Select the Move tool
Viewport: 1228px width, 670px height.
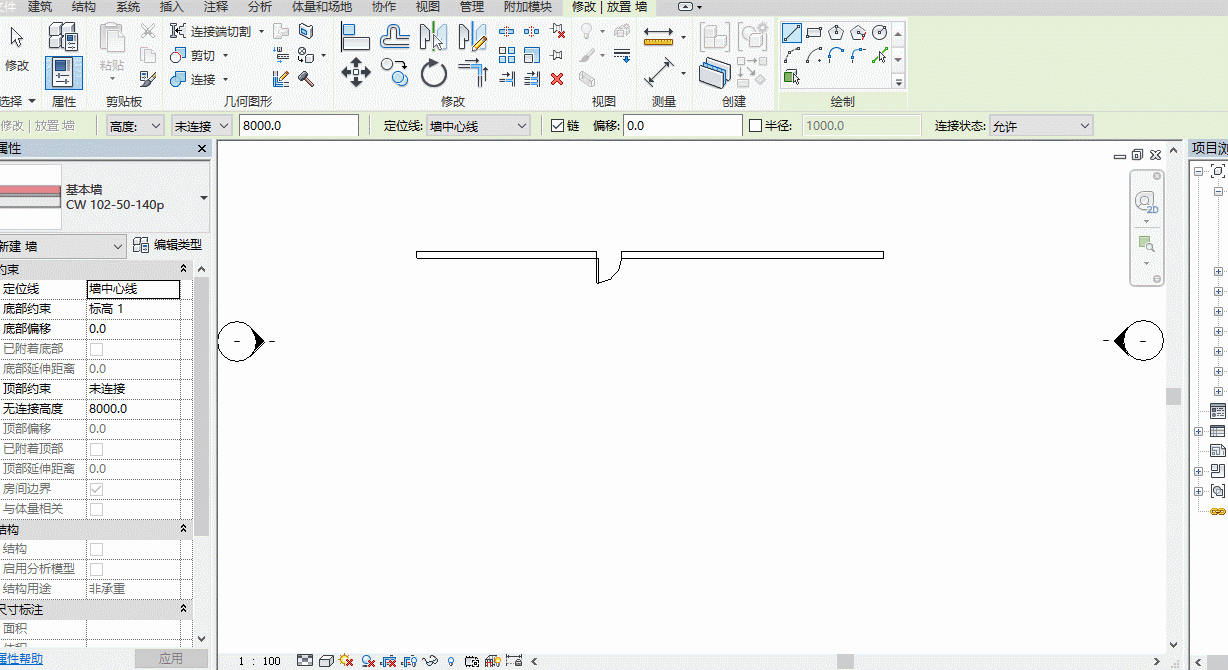tap(355, 72)
